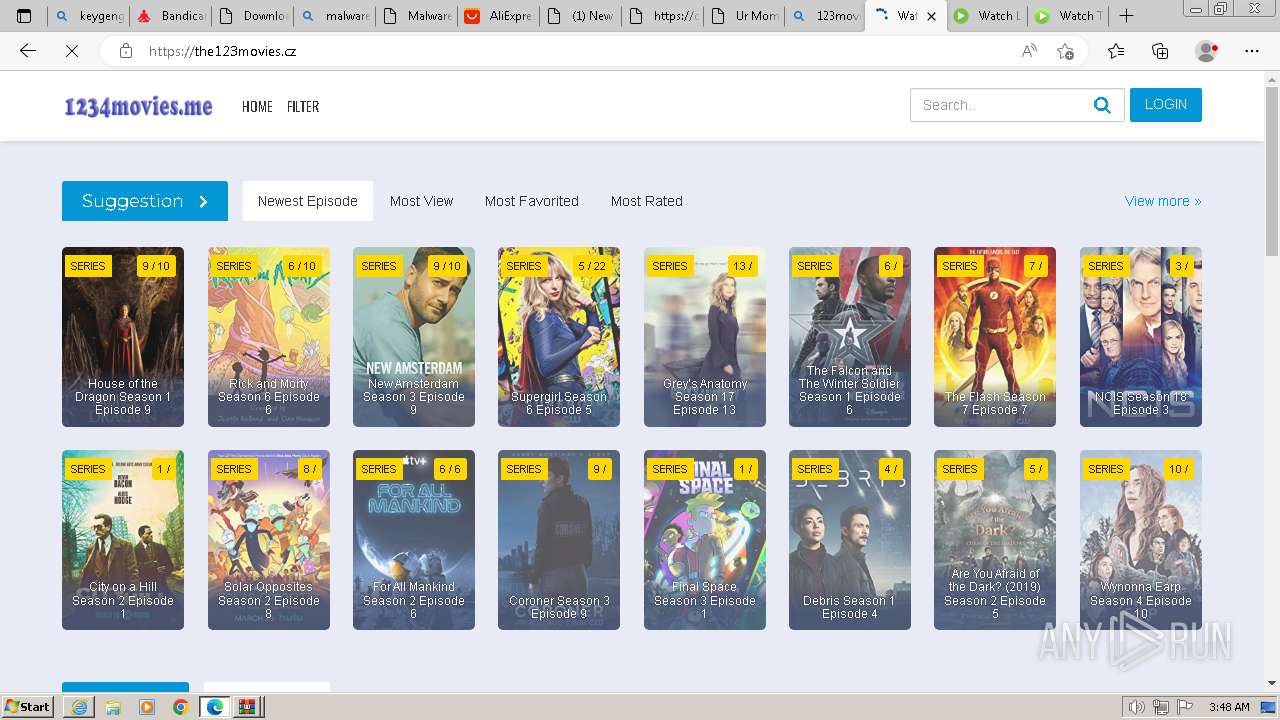Add this page to favorites
This screenshot has height=720, width=1280.
coord(1065,51)
